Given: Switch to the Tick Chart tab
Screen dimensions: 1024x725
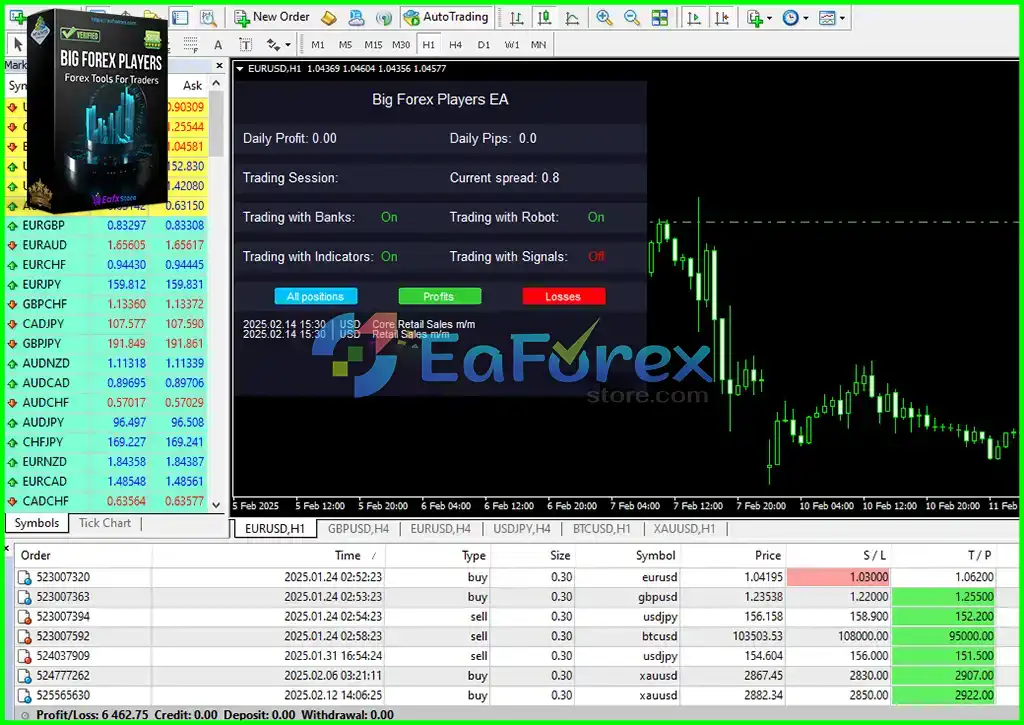Looking at the screenshot, I should tap(104, 523).
